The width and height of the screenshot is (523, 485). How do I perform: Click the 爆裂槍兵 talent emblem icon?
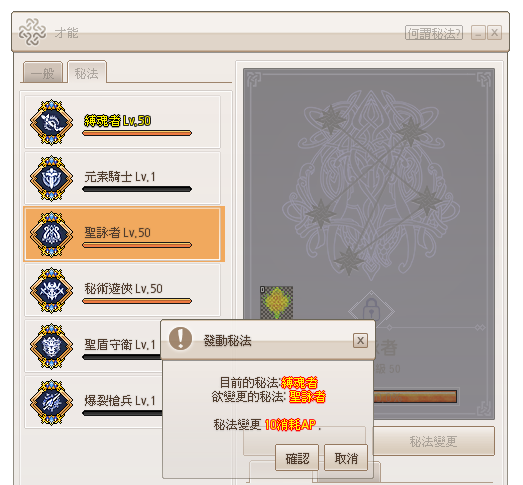51,402
